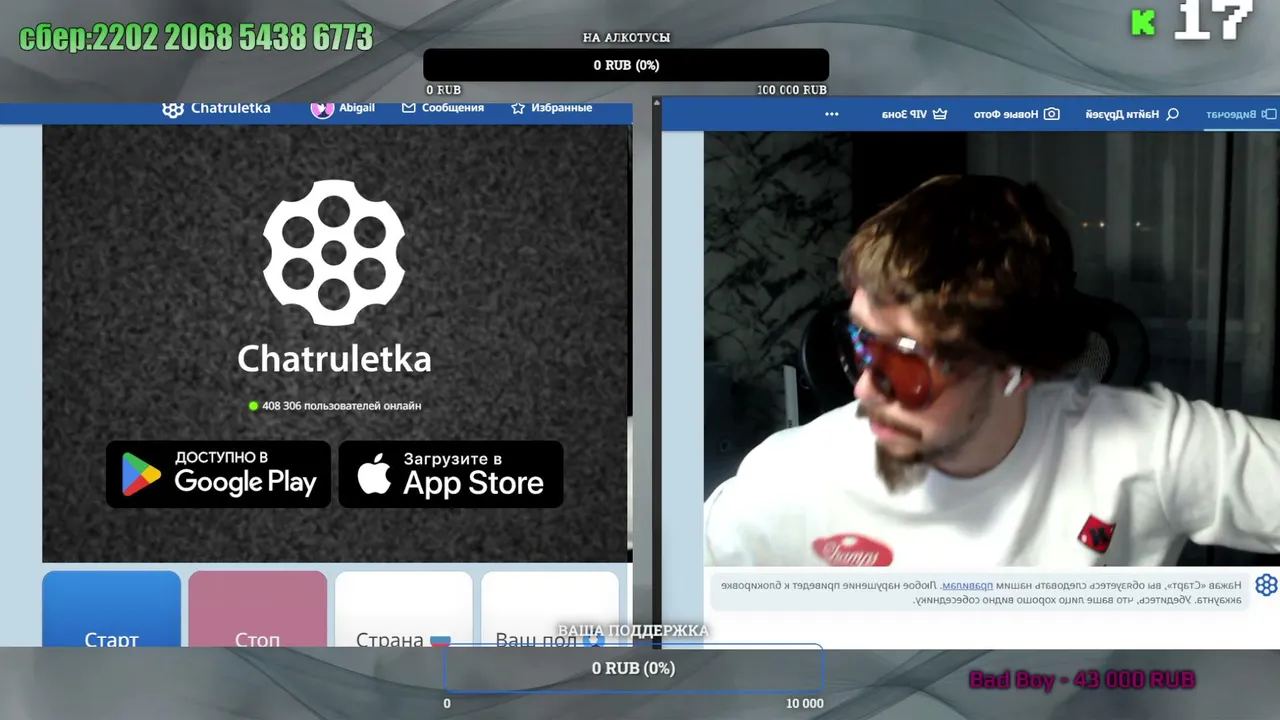Screen dimensions: 1280x720
Task: Click the magnifier icon beside mirrored Найти Друзей
Action: click(x=1173, y=114)
